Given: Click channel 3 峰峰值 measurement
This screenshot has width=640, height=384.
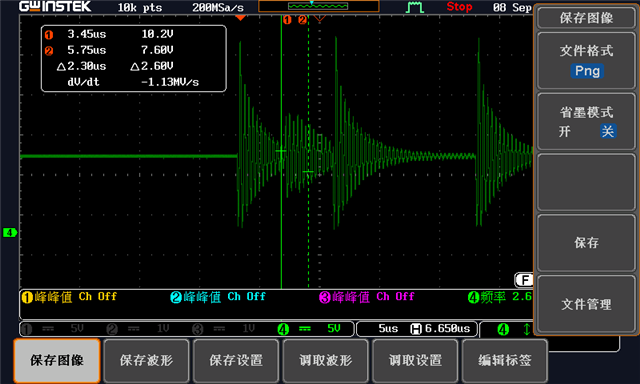Looking at the screenshot, I should (x=367, y=297).
